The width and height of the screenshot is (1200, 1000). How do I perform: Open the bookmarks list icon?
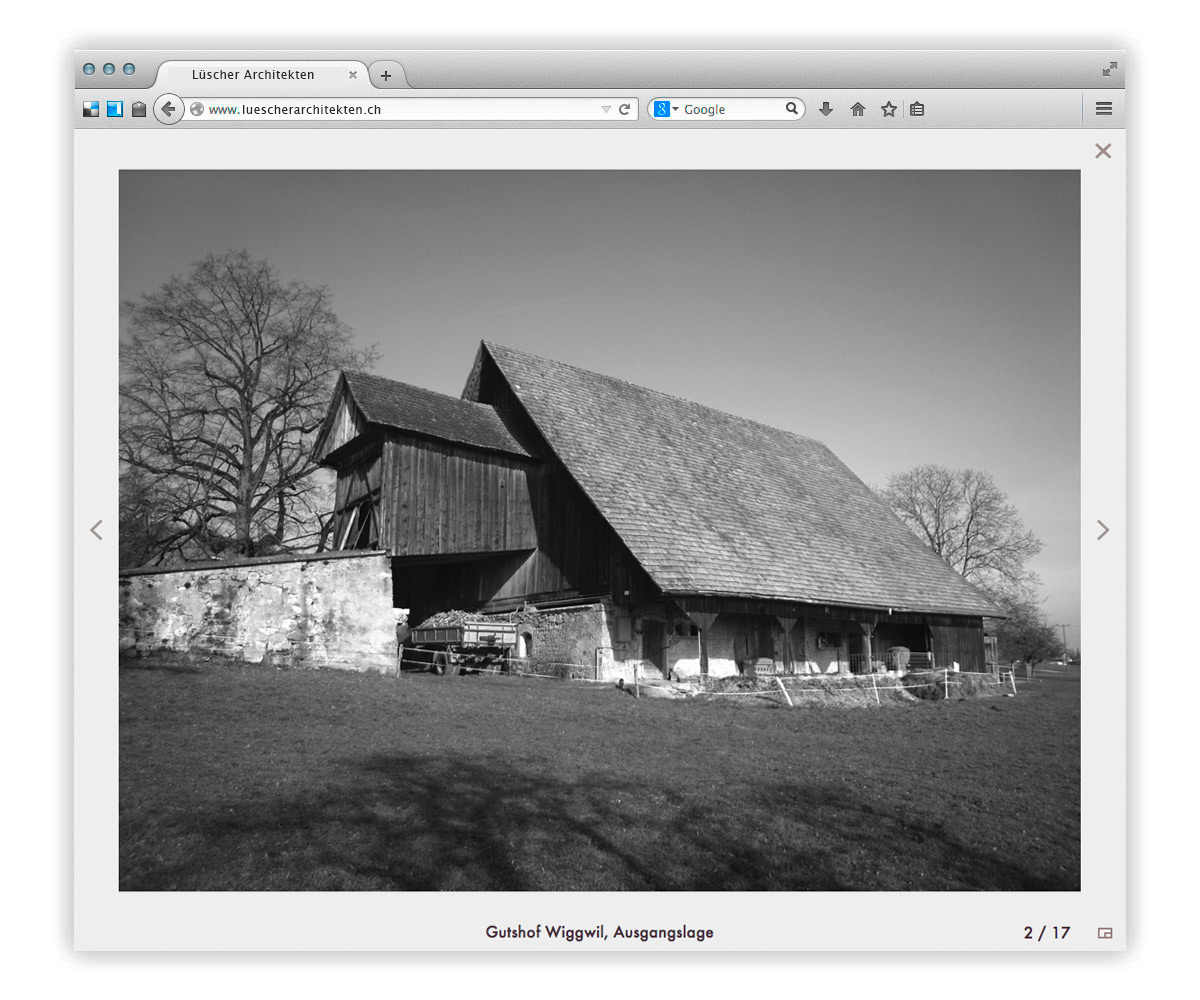pos(917,109)
